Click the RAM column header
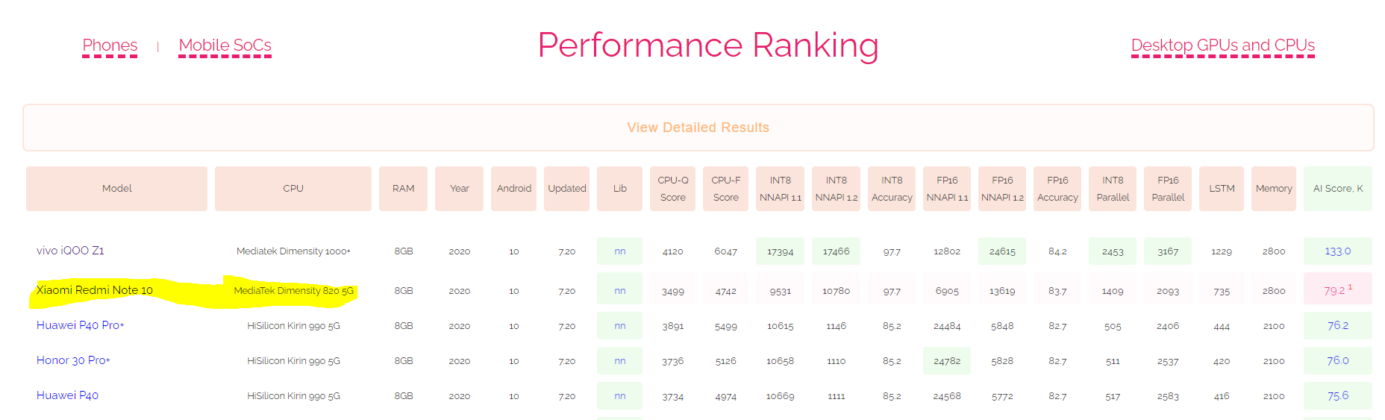Image resolution: width=1385 pixels, height=420 pixels. point(403,188)
